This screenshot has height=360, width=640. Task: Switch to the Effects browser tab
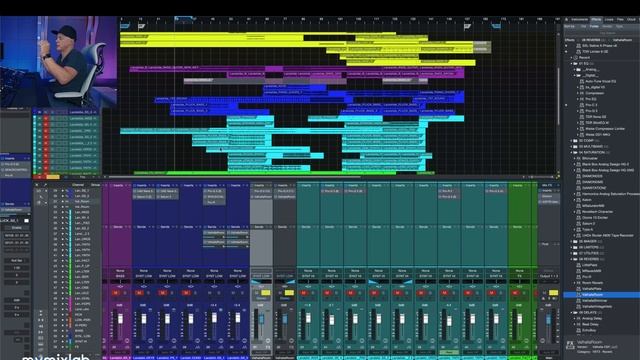pyautogui.click(x=596, y=19)
